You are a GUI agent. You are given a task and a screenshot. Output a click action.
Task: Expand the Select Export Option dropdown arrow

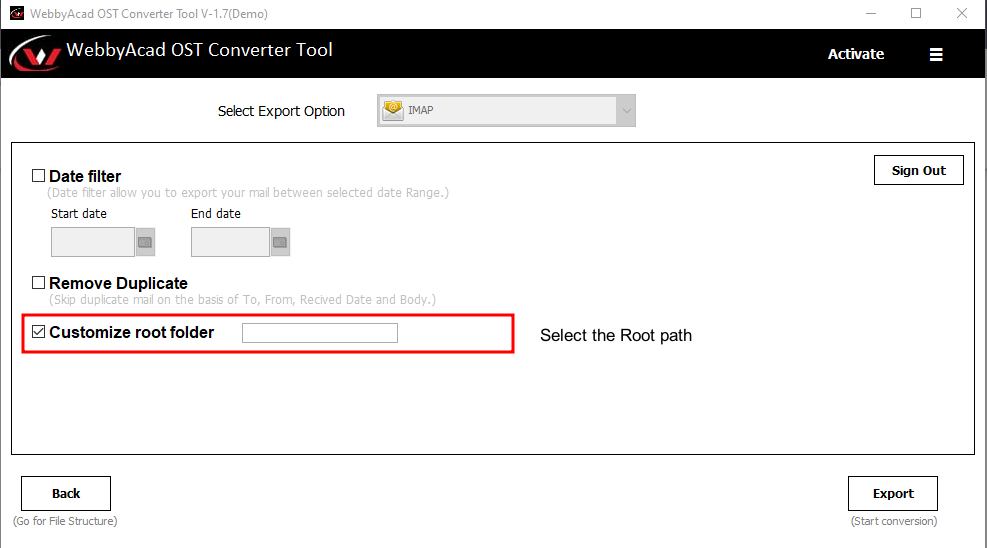(x=626, y=111)
